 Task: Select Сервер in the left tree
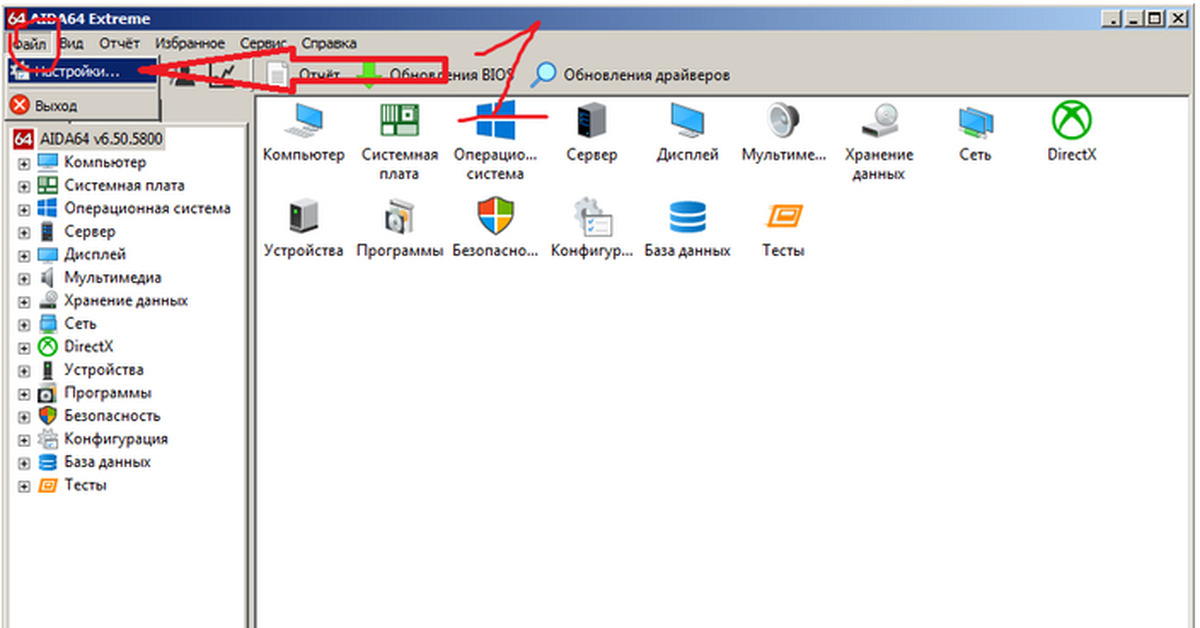(x=90, y=231)
